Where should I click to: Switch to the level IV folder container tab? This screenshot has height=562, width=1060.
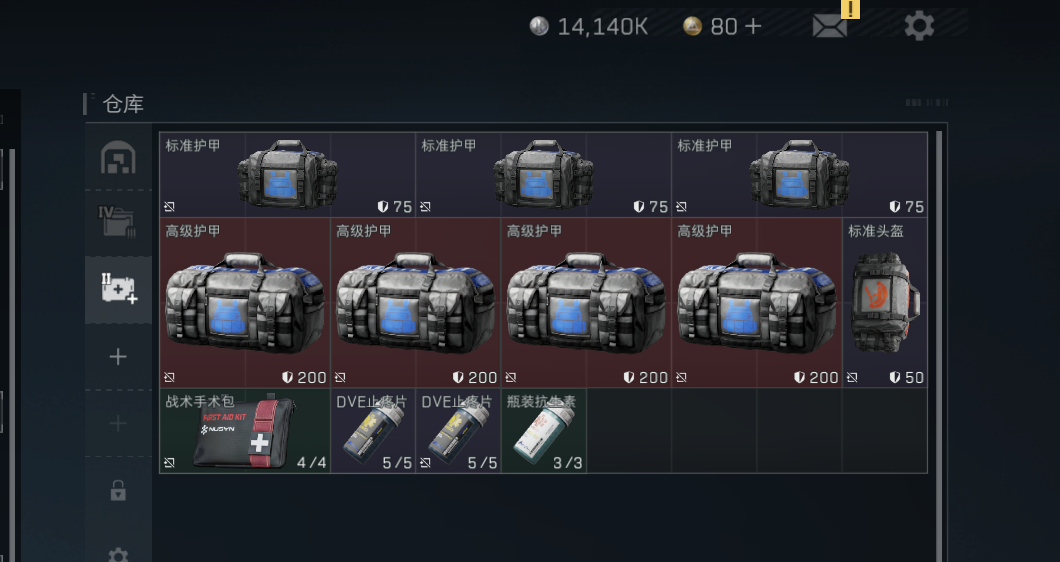[117, 222]
